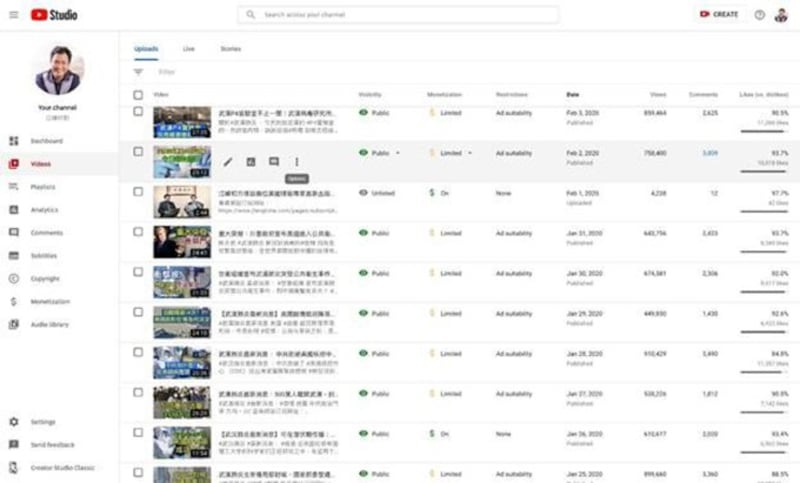The image size is (800, 483).
Task: Click the search across your channel field
Action: click(400, 15)
